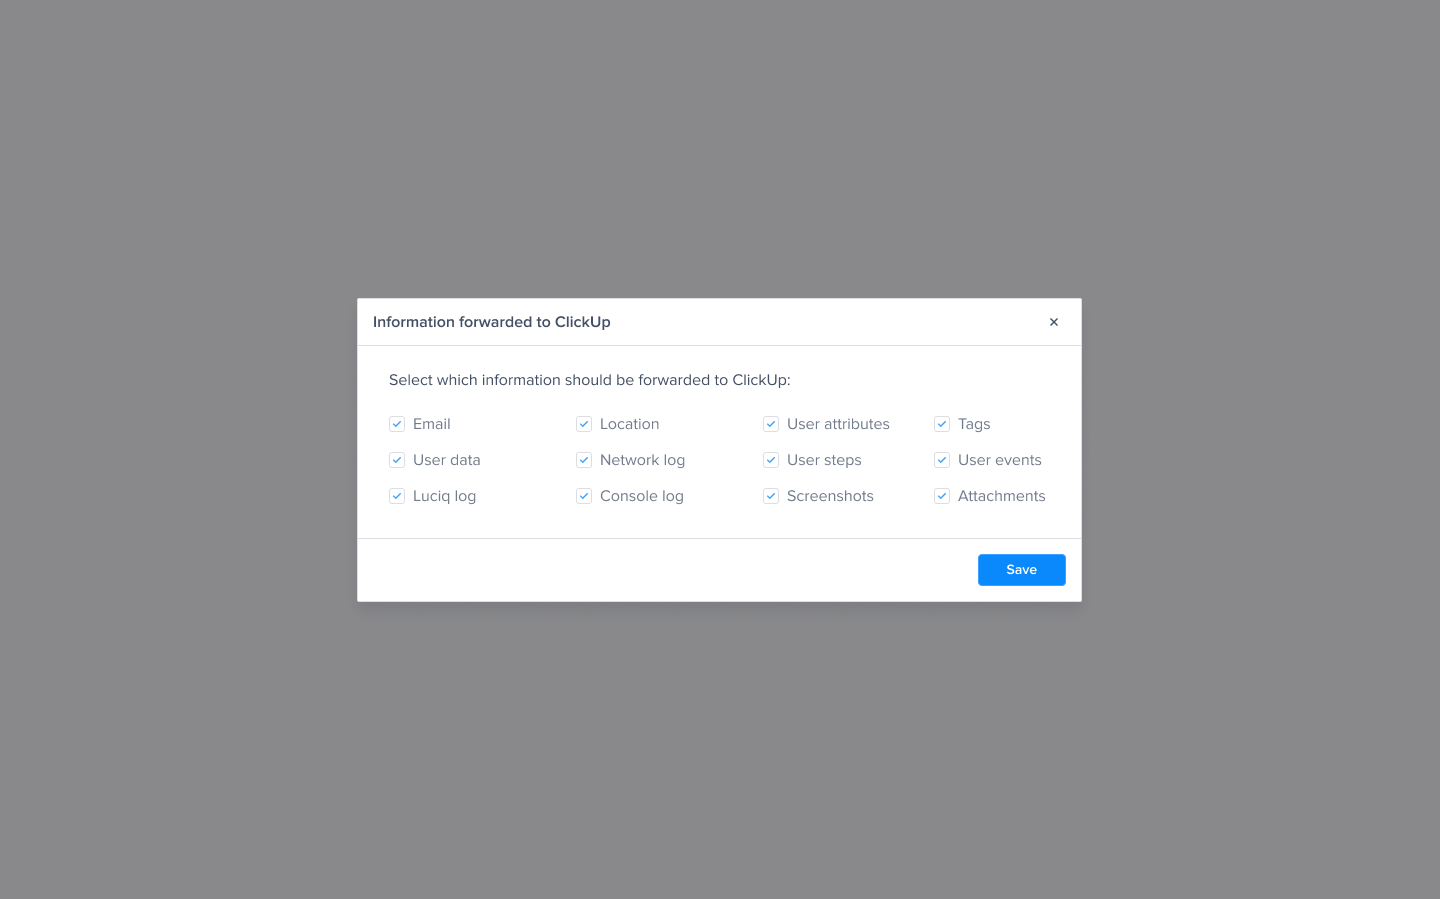Toggle the Location checkbox
The image size is (1440, 899).
click(x=584, y=424)
